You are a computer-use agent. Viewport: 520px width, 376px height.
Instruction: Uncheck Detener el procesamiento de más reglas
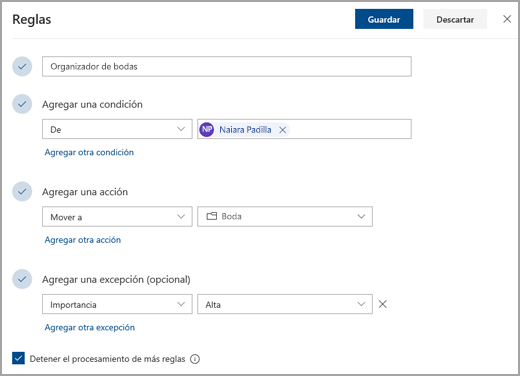pyautogui.click(x=18, y=358)
